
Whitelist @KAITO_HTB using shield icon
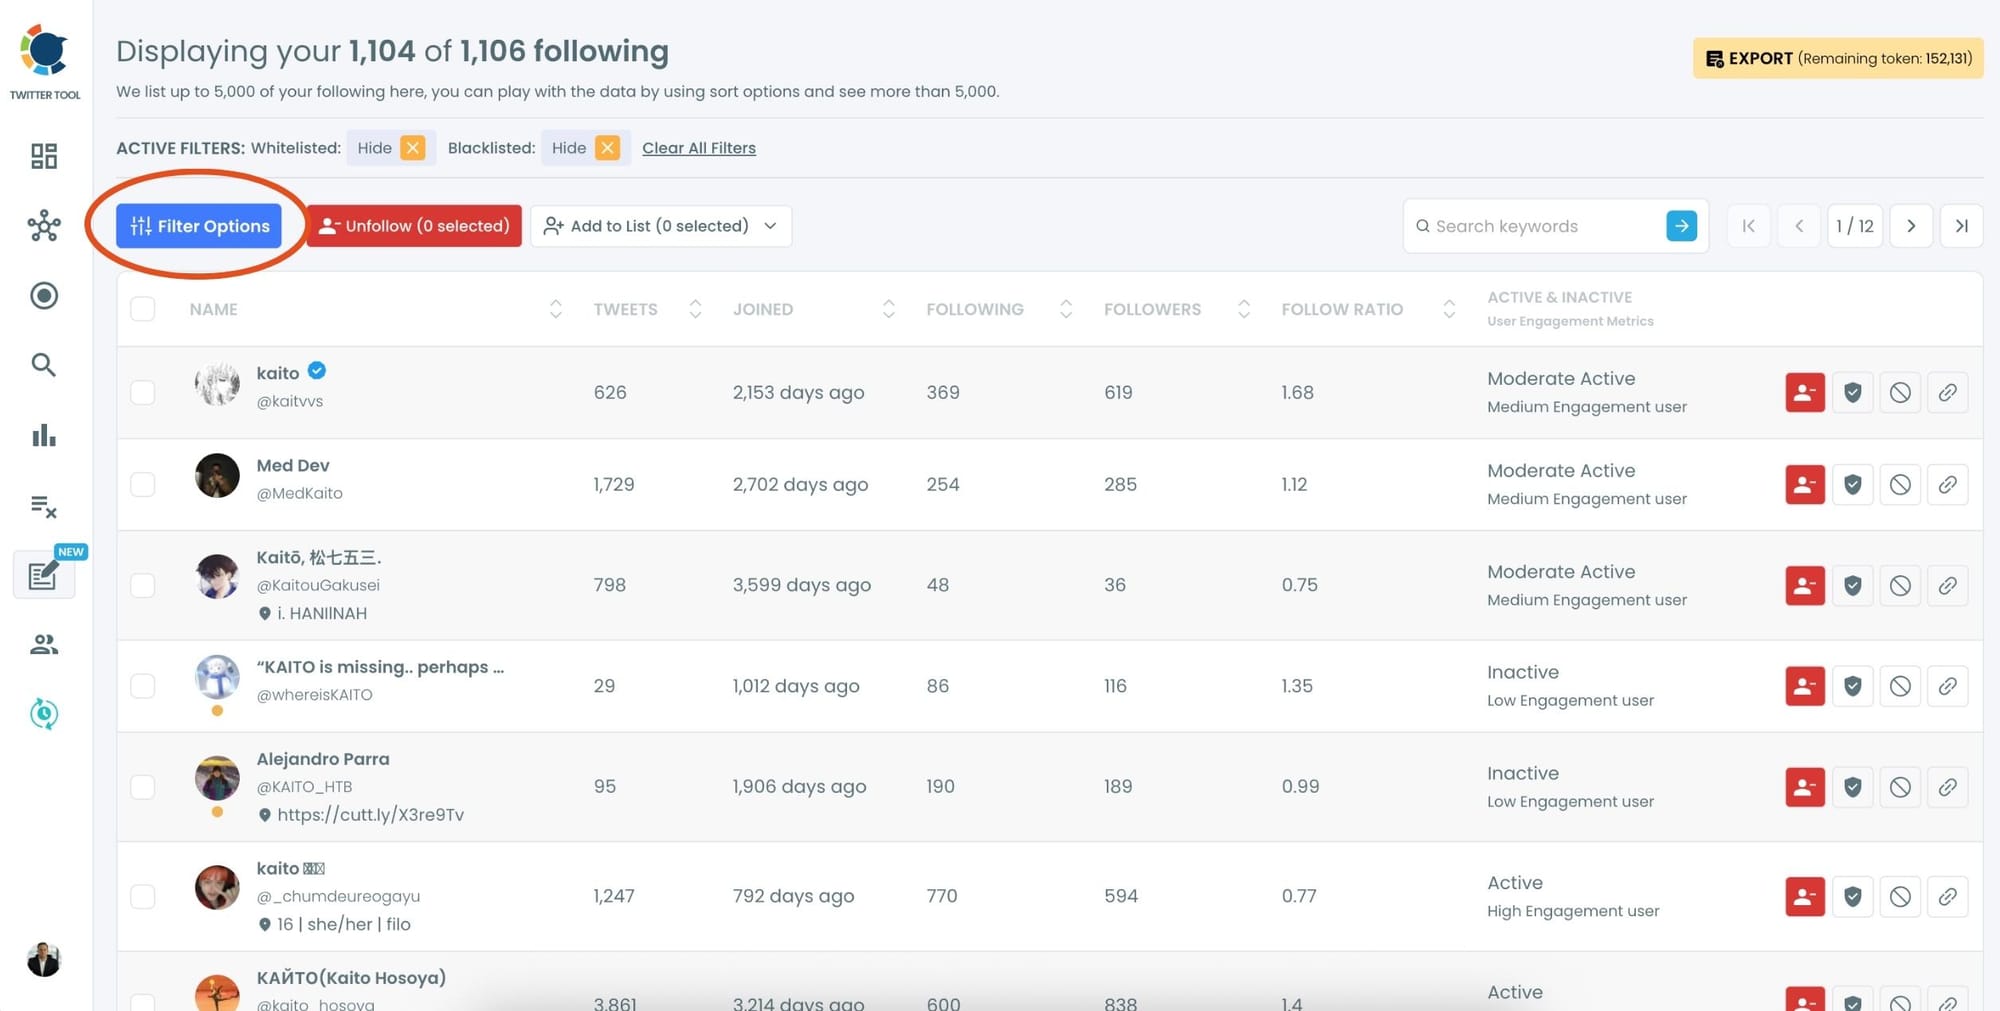(x=1853, y=787)
